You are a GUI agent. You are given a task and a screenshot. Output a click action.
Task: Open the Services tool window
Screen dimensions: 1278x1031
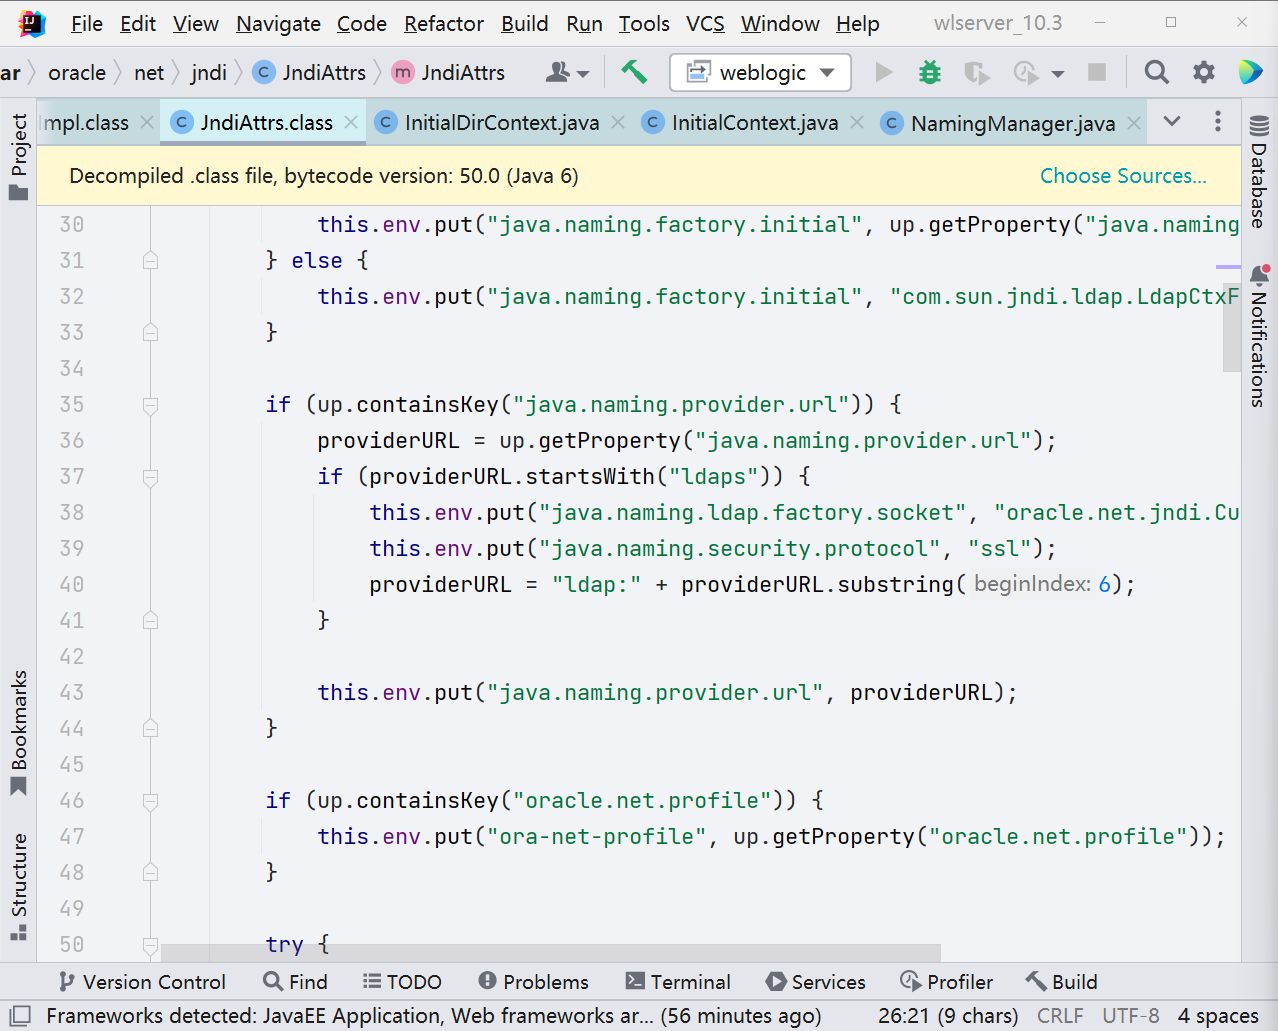[x=815, y=981]
